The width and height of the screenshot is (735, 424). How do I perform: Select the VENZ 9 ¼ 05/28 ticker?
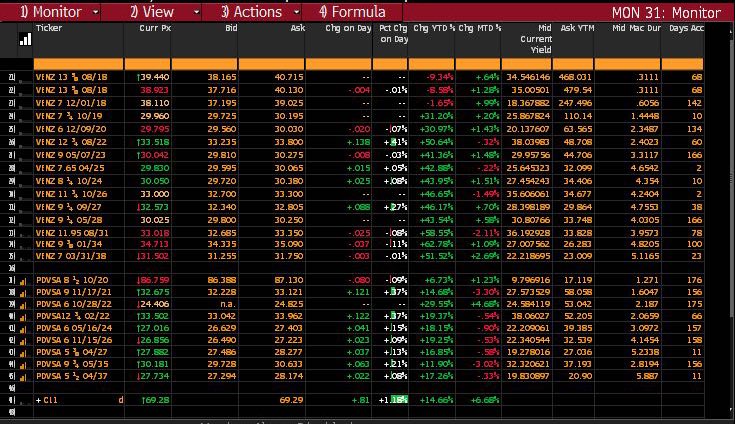(69, 220)
